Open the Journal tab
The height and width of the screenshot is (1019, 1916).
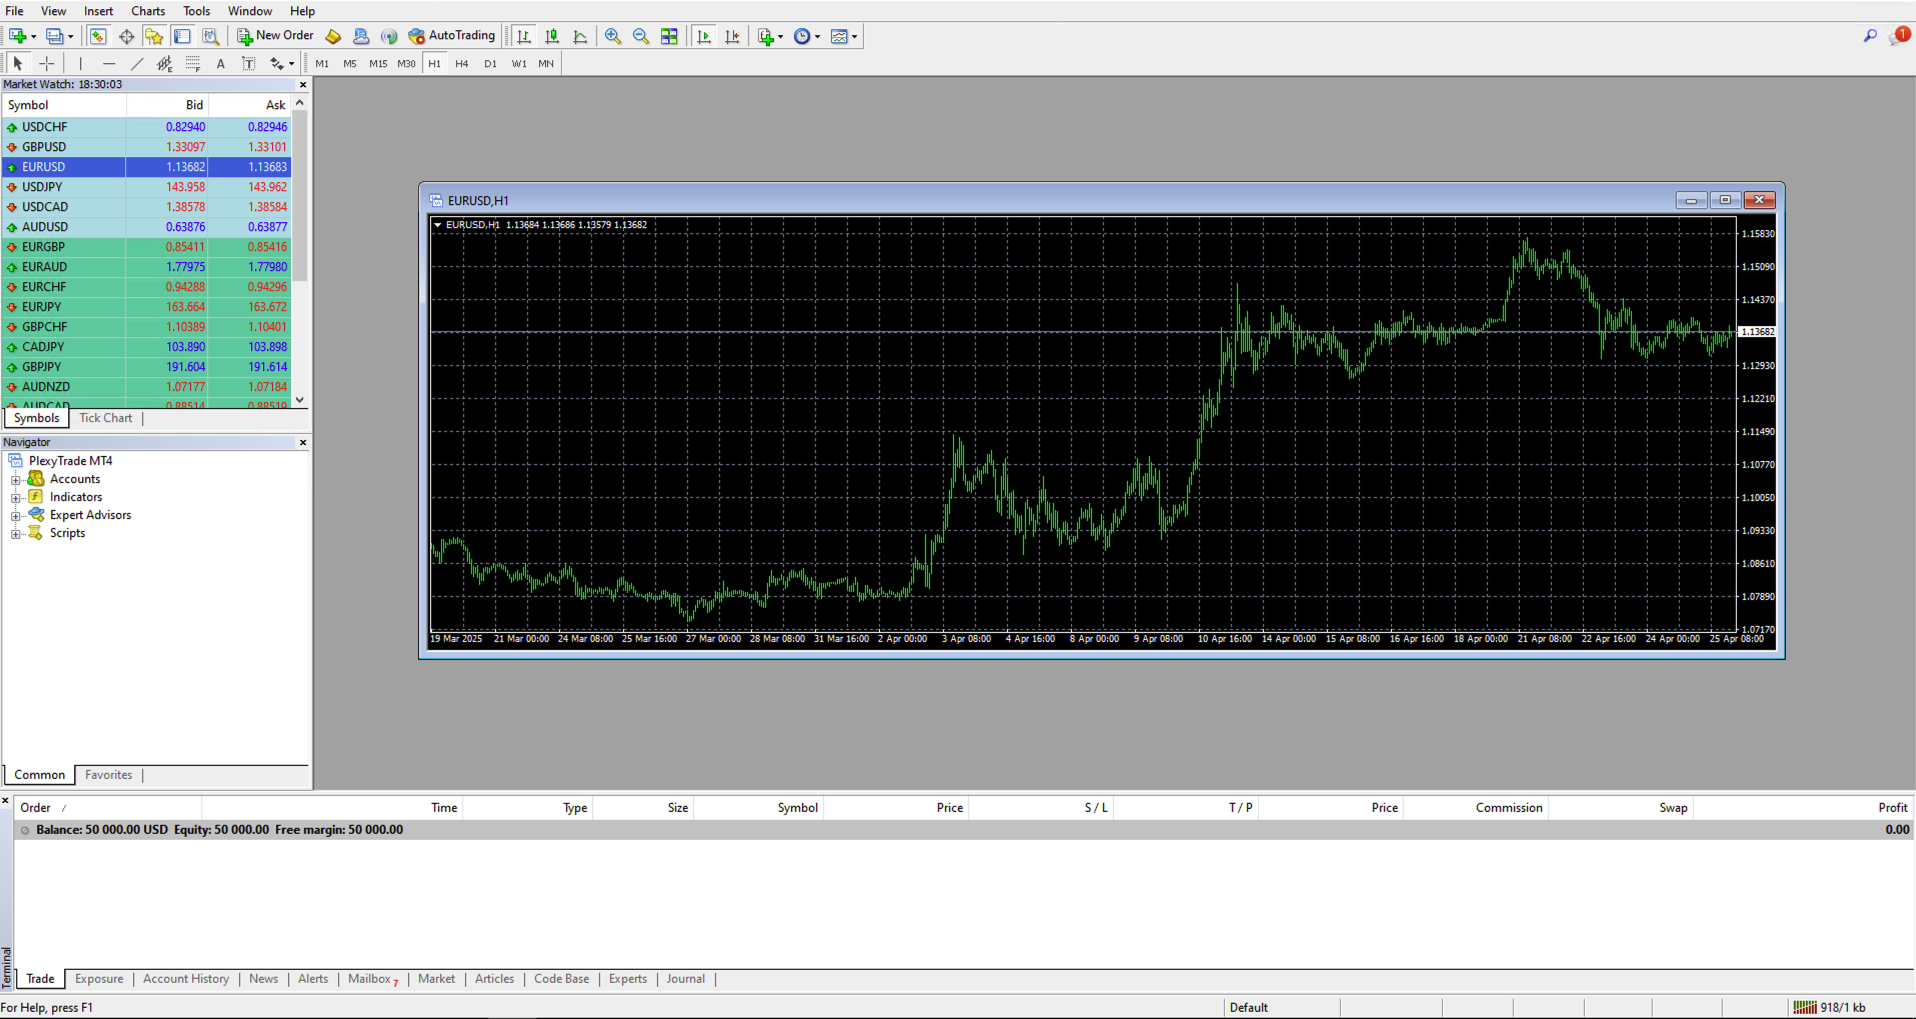coord(685,979)
